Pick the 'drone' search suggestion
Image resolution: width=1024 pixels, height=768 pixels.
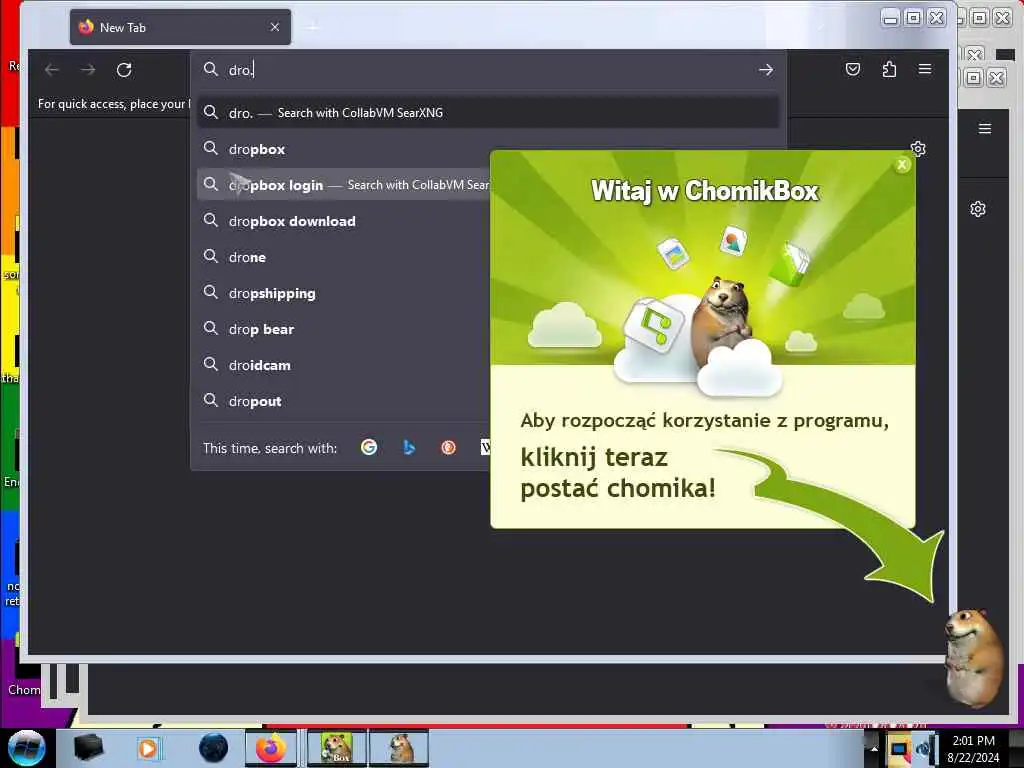tap(344, 257)
